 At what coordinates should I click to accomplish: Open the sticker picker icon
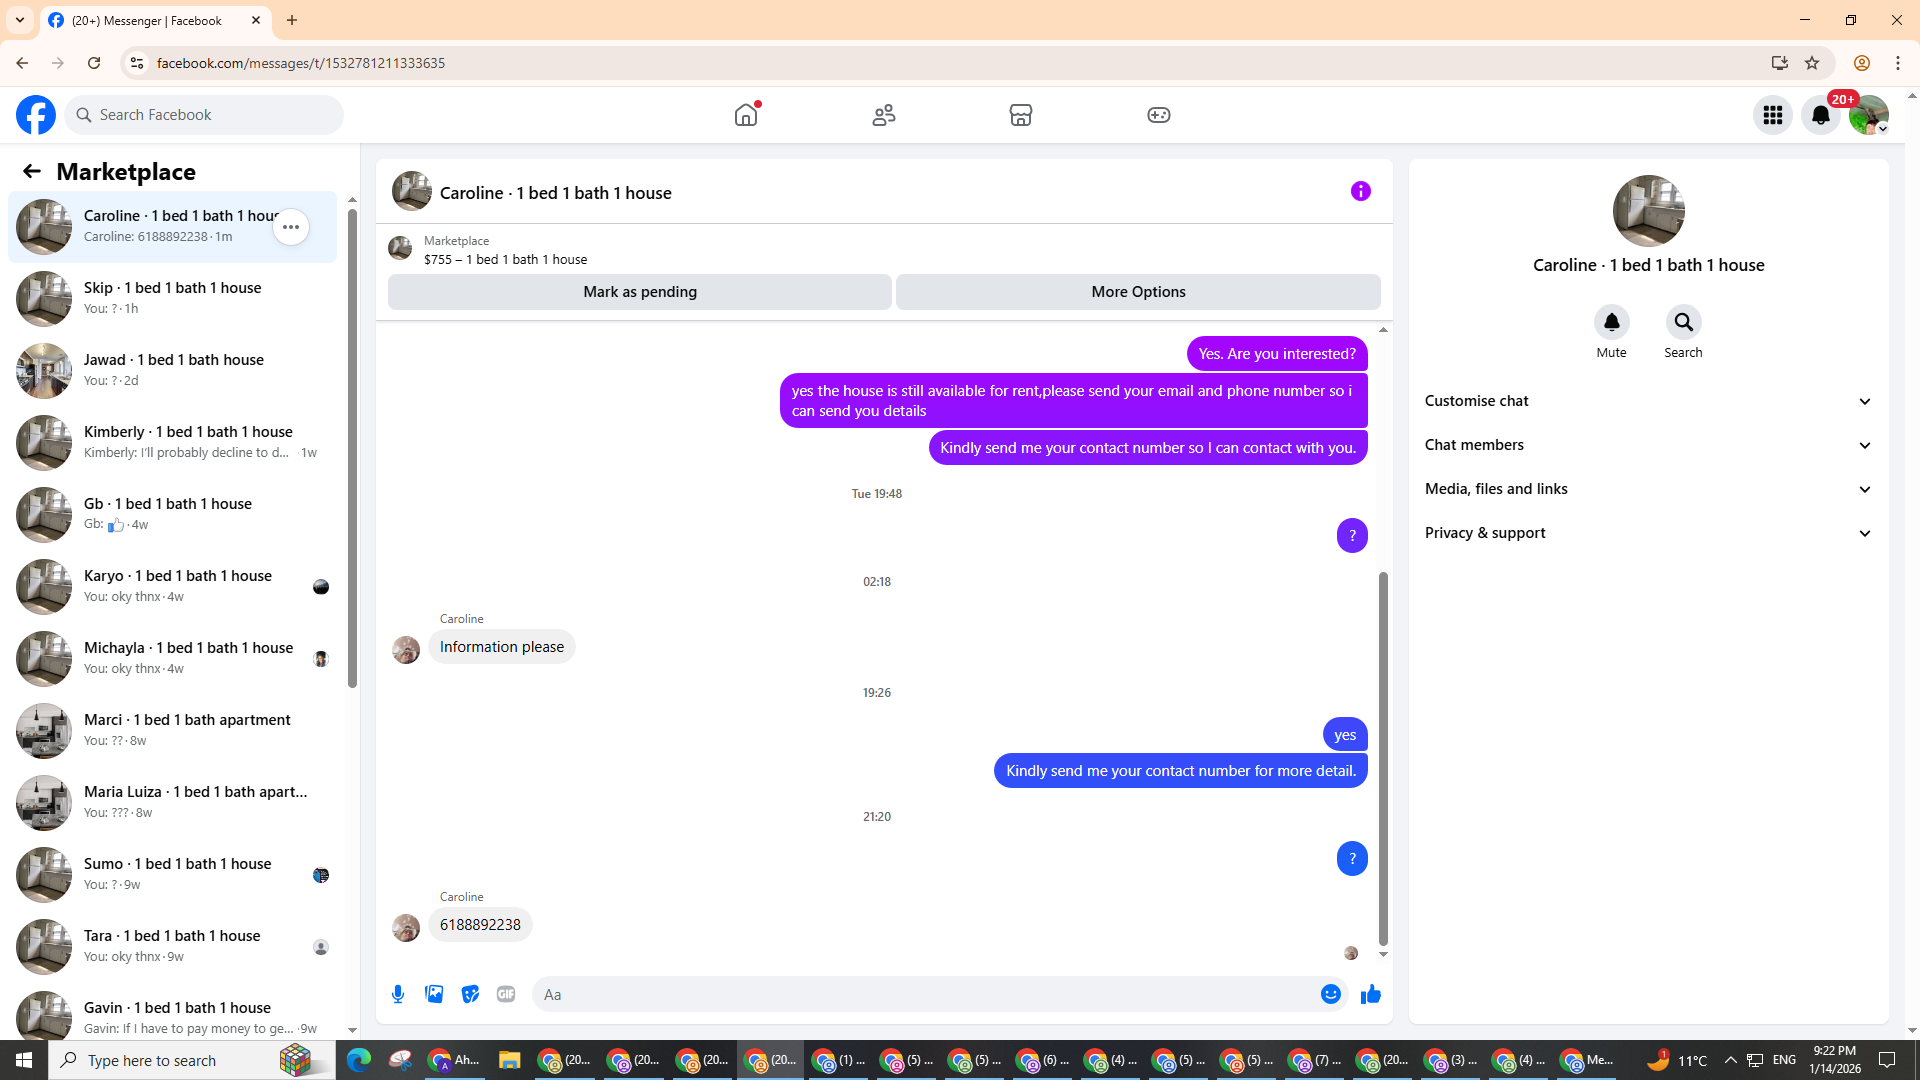click(470, 994)
